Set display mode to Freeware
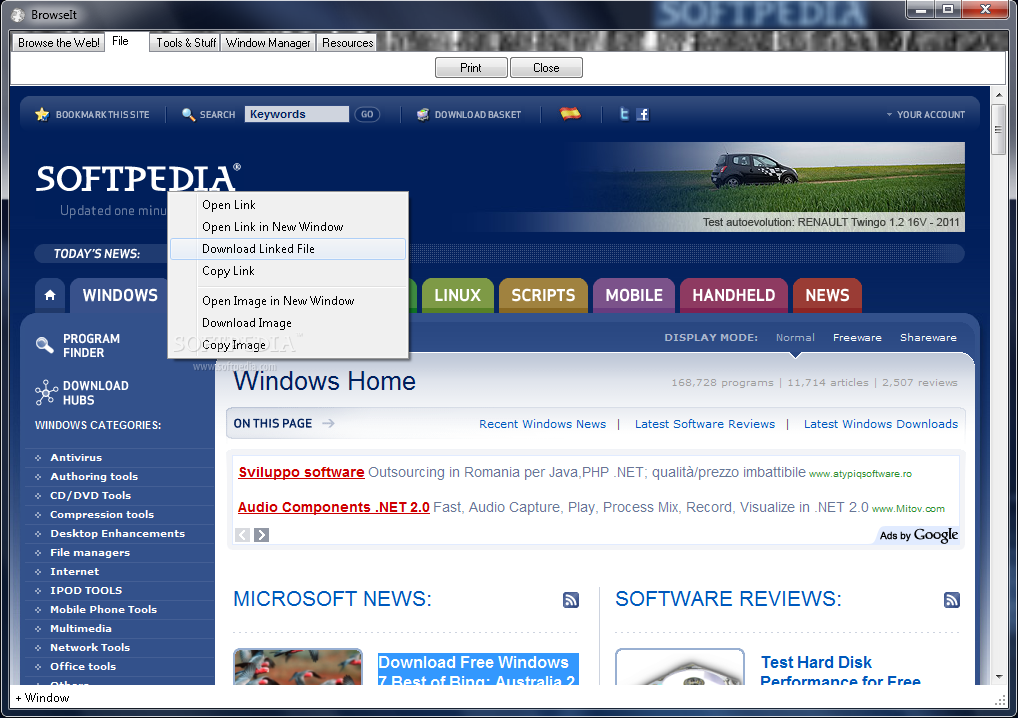 coord(857,338)
